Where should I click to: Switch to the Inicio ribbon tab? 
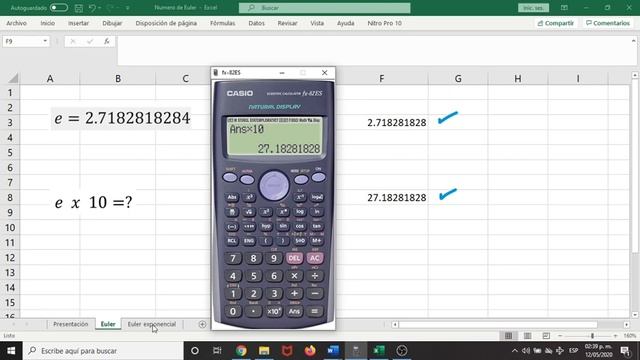point(47,23)
